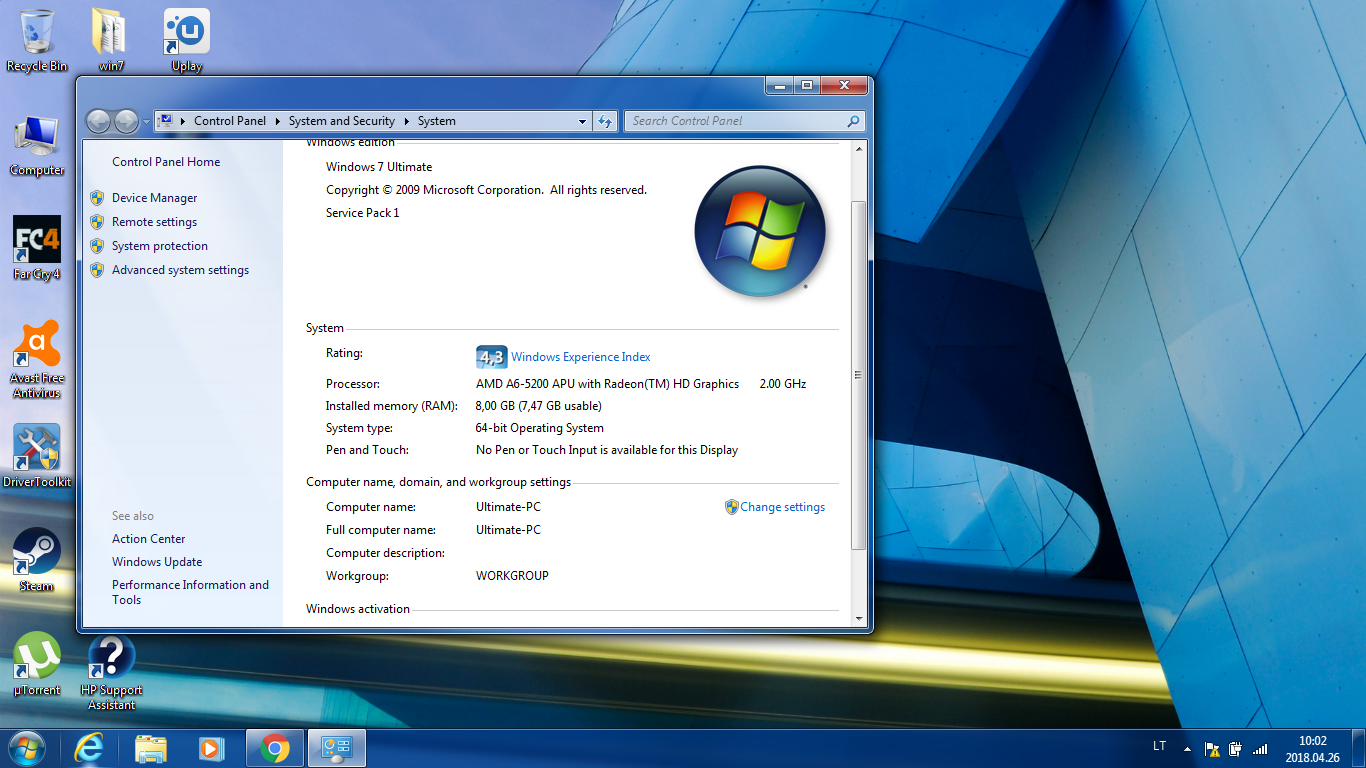Click the forward navigation arrow

(x=126, y=121)
